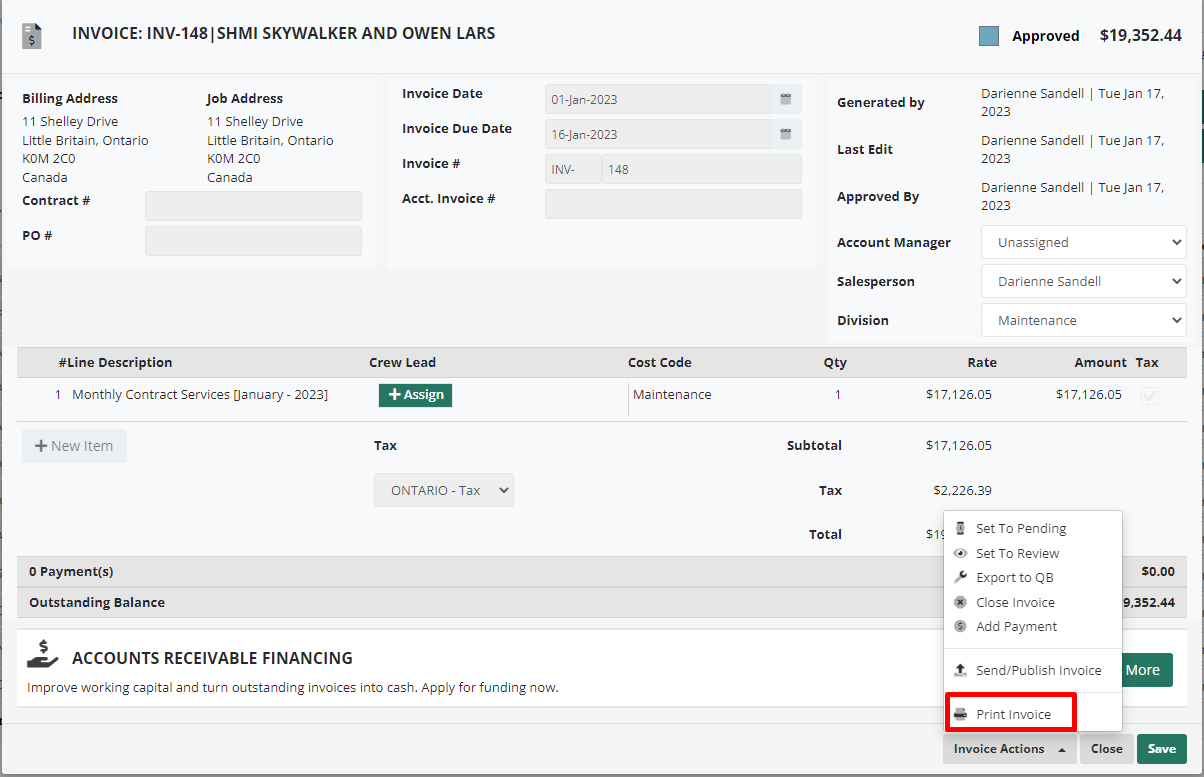
Task: Click the Outstanding Balance row label
Action: point(97,603)
